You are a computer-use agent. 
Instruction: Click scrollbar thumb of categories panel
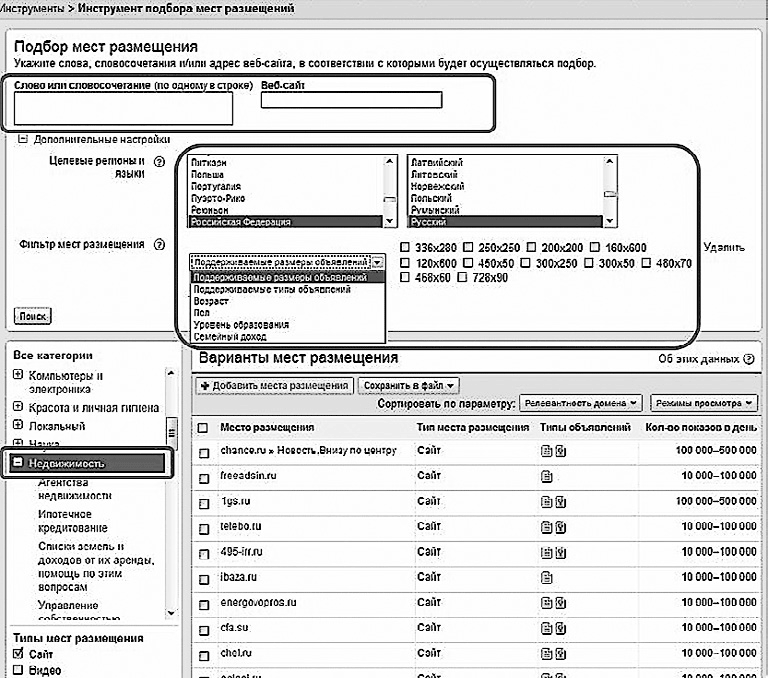pyautogui.click(x=171, y=433)
